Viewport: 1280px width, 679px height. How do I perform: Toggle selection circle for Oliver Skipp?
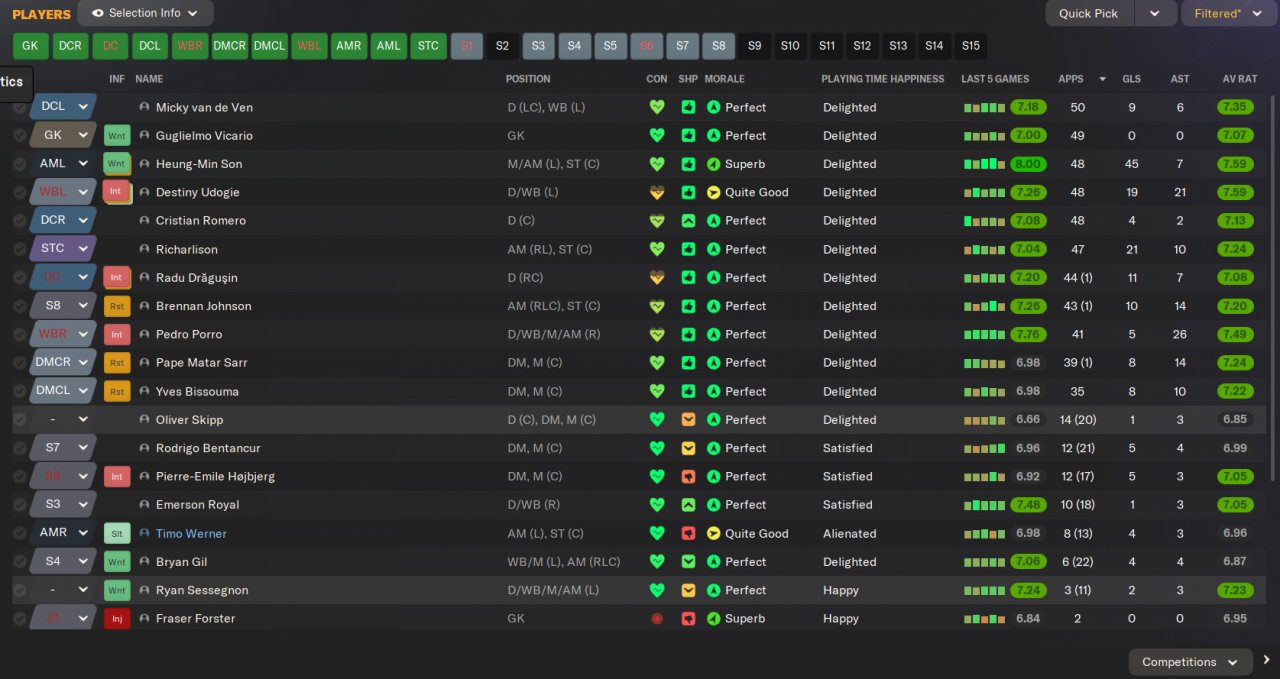pos(20,420)
